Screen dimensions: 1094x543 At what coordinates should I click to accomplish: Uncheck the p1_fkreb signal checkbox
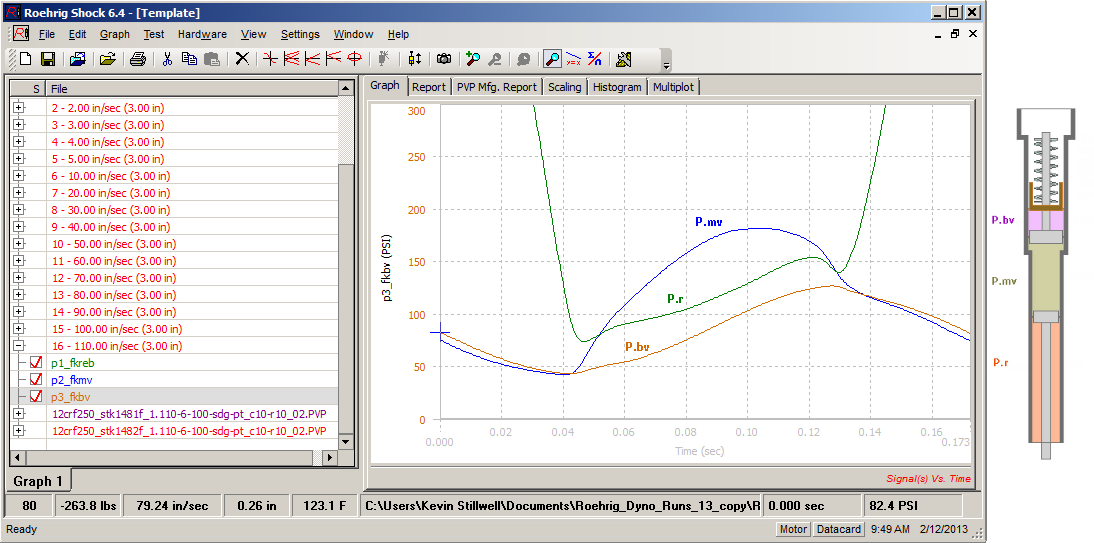tap(37, 363)
